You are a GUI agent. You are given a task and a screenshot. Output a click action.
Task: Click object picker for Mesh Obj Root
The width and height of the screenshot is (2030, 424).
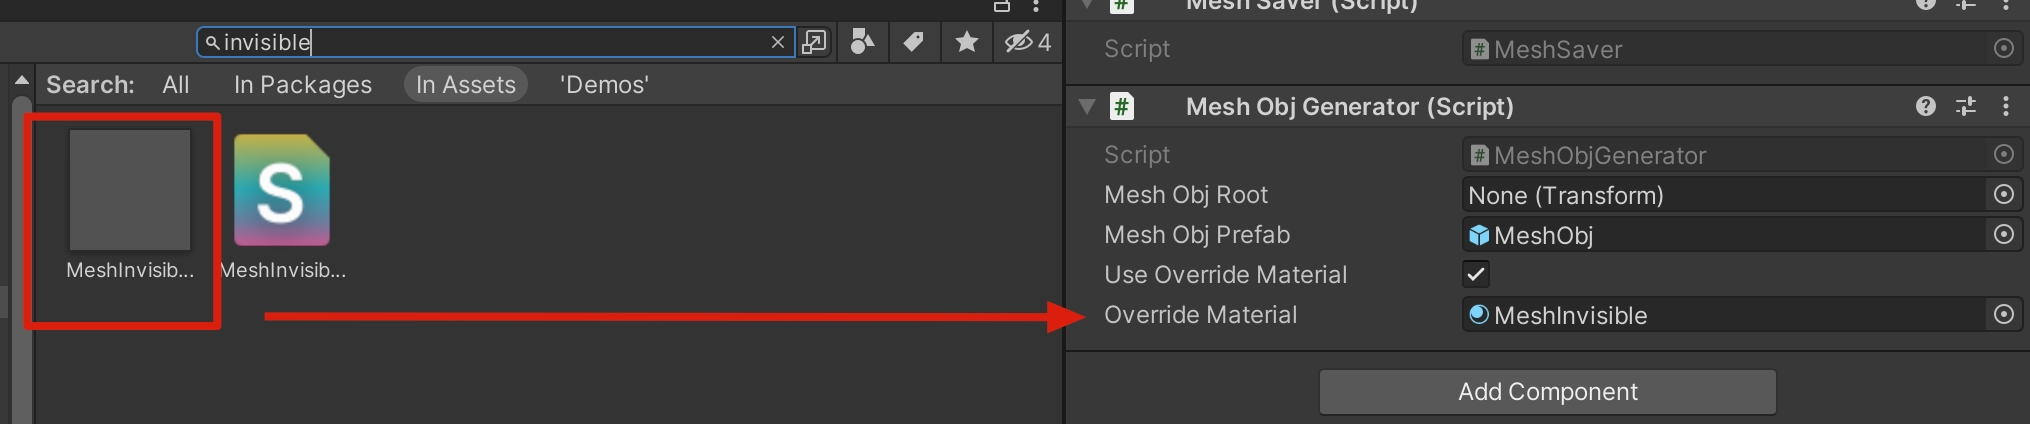pyautogui.click(x=2004, y=195)
